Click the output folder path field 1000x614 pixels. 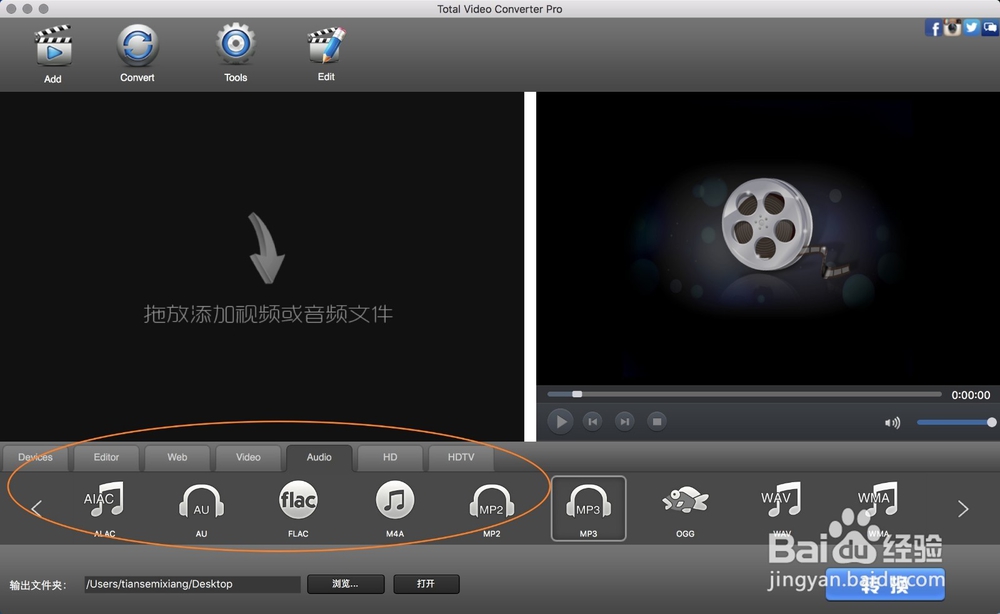192,584
